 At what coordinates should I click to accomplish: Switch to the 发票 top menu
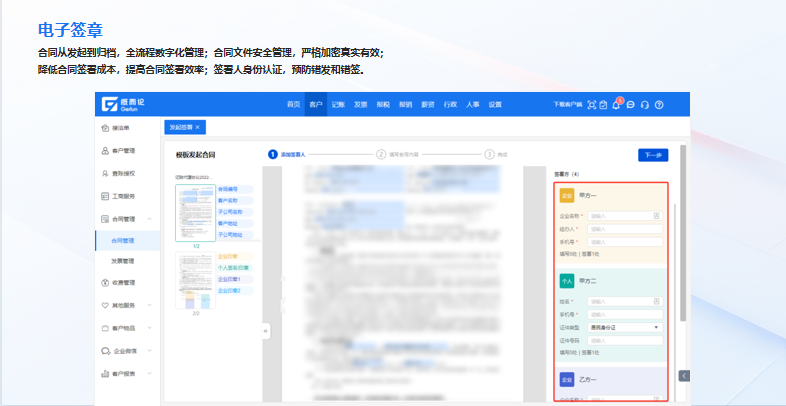(360, 104)
